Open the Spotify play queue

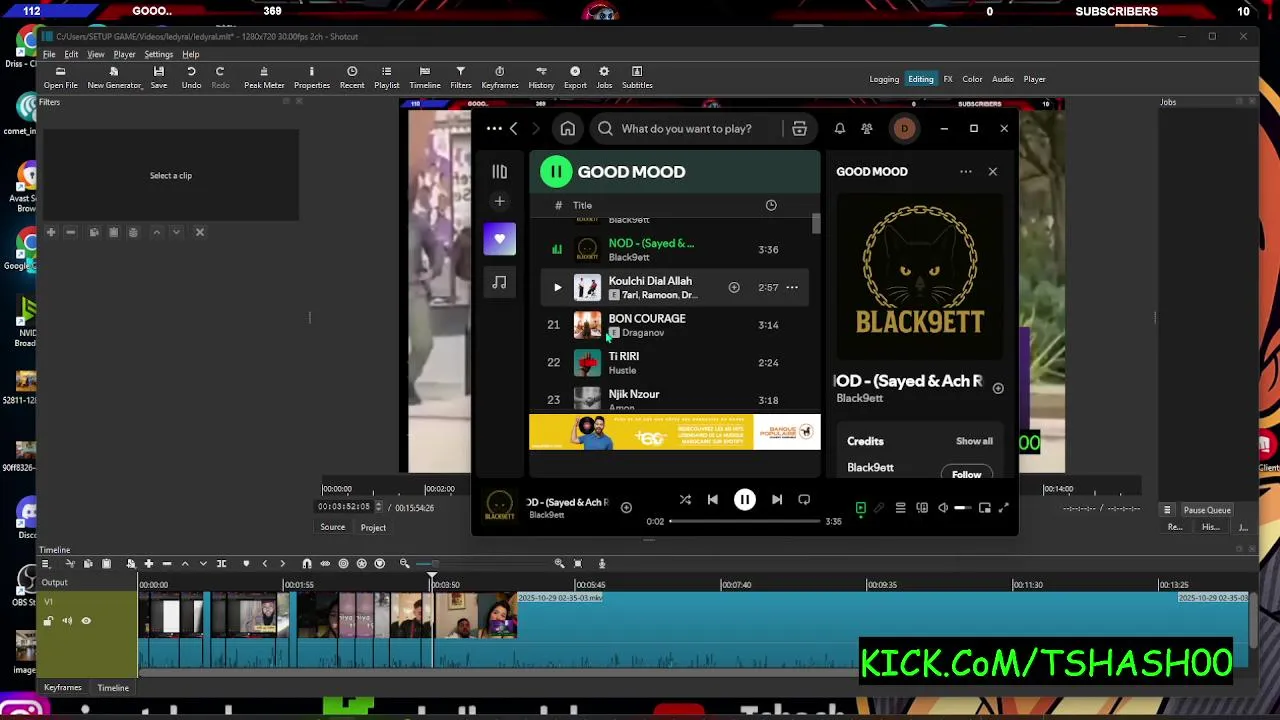[x=900, y=508]
